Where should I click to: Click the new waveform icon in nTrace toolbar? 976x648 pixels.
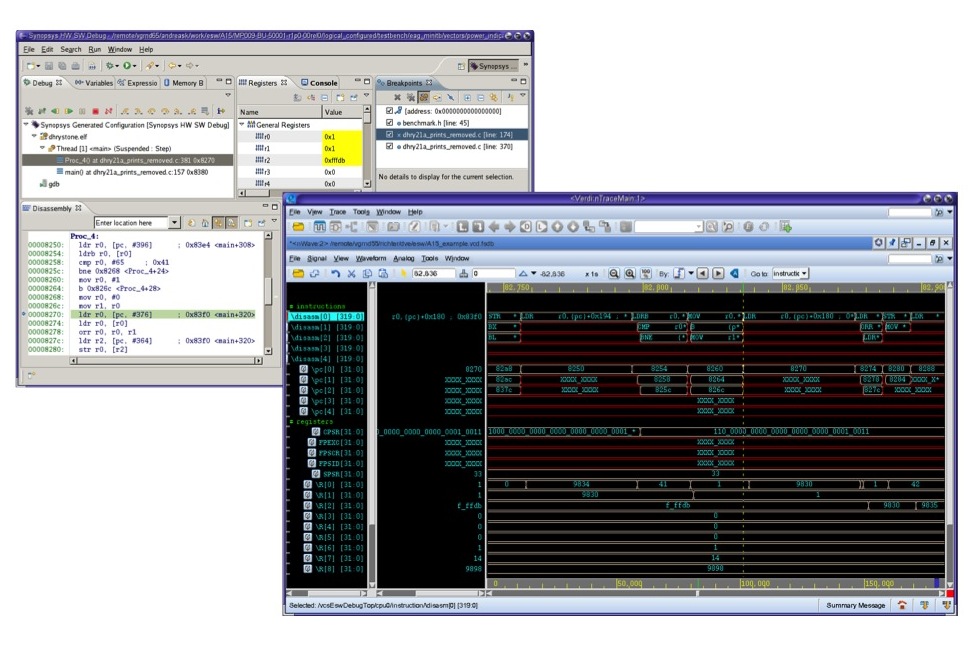(319, 227)
